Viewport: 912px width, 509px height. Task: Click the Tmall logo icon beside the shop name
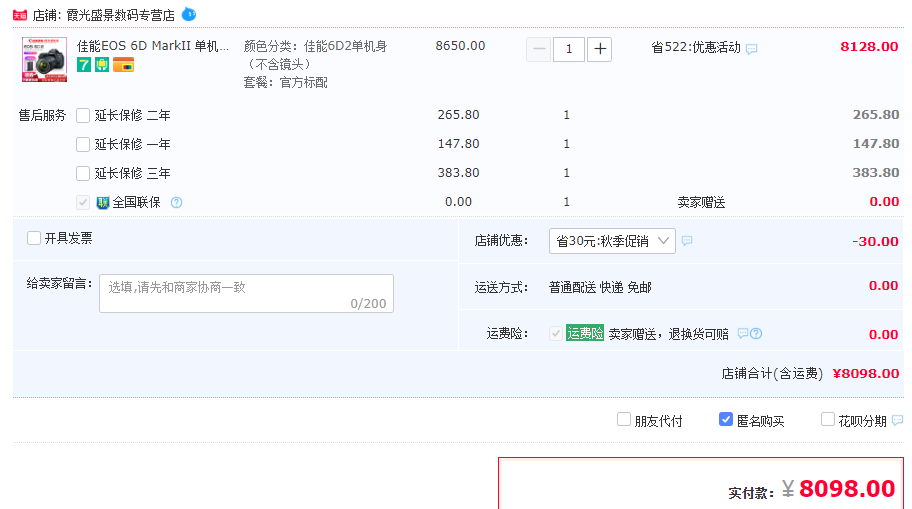[20, 15]
